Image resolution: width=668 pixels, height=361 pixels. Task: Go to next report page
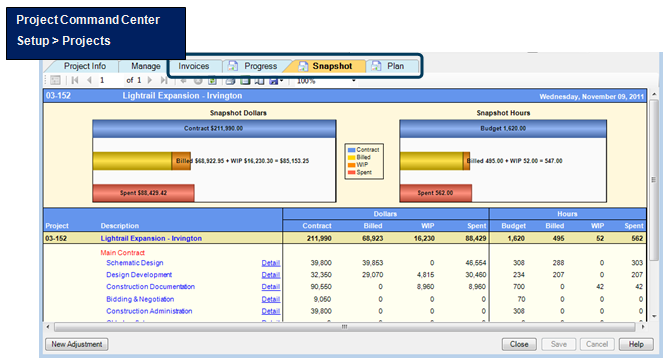[x=150, y=80]
